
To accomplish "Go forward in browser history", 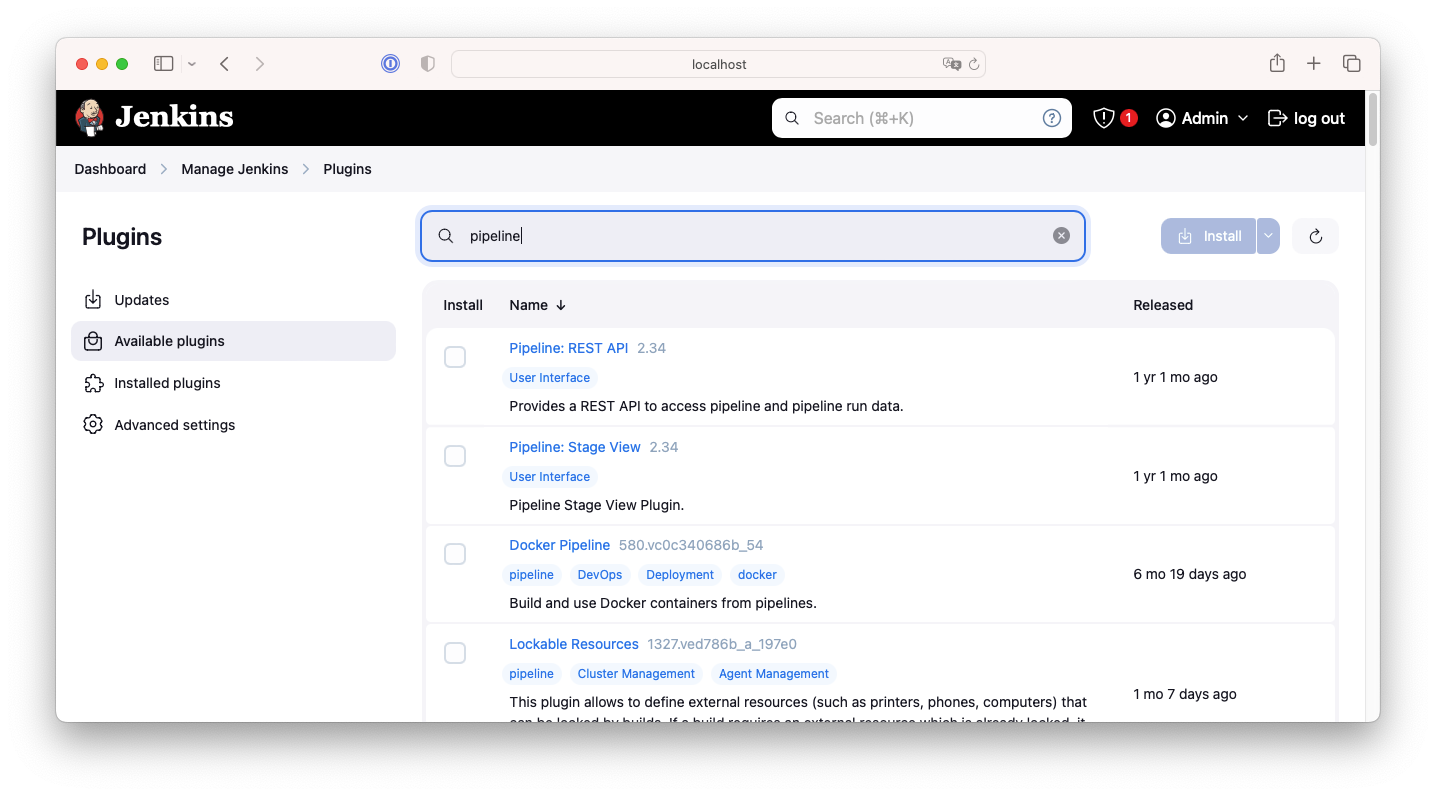I will (x=260, y=64).
